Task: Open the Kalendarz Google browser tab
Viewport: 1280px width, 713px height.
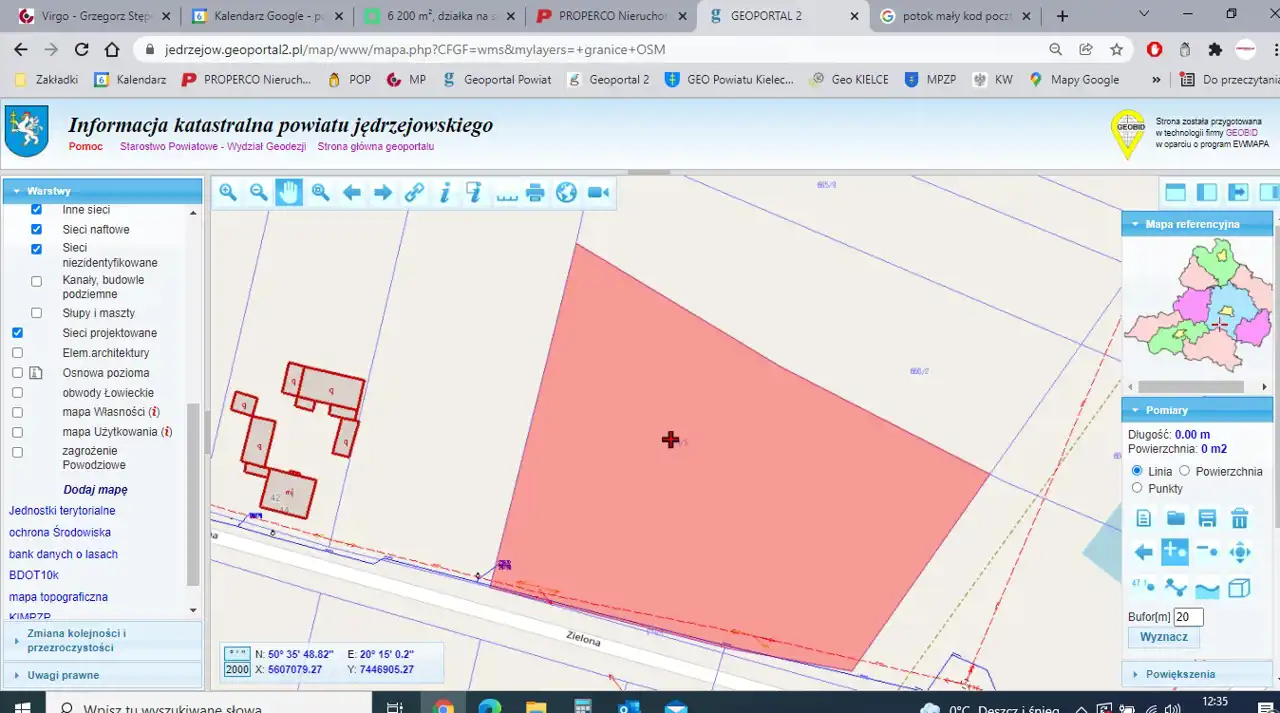Action: (x=268, y=16)
